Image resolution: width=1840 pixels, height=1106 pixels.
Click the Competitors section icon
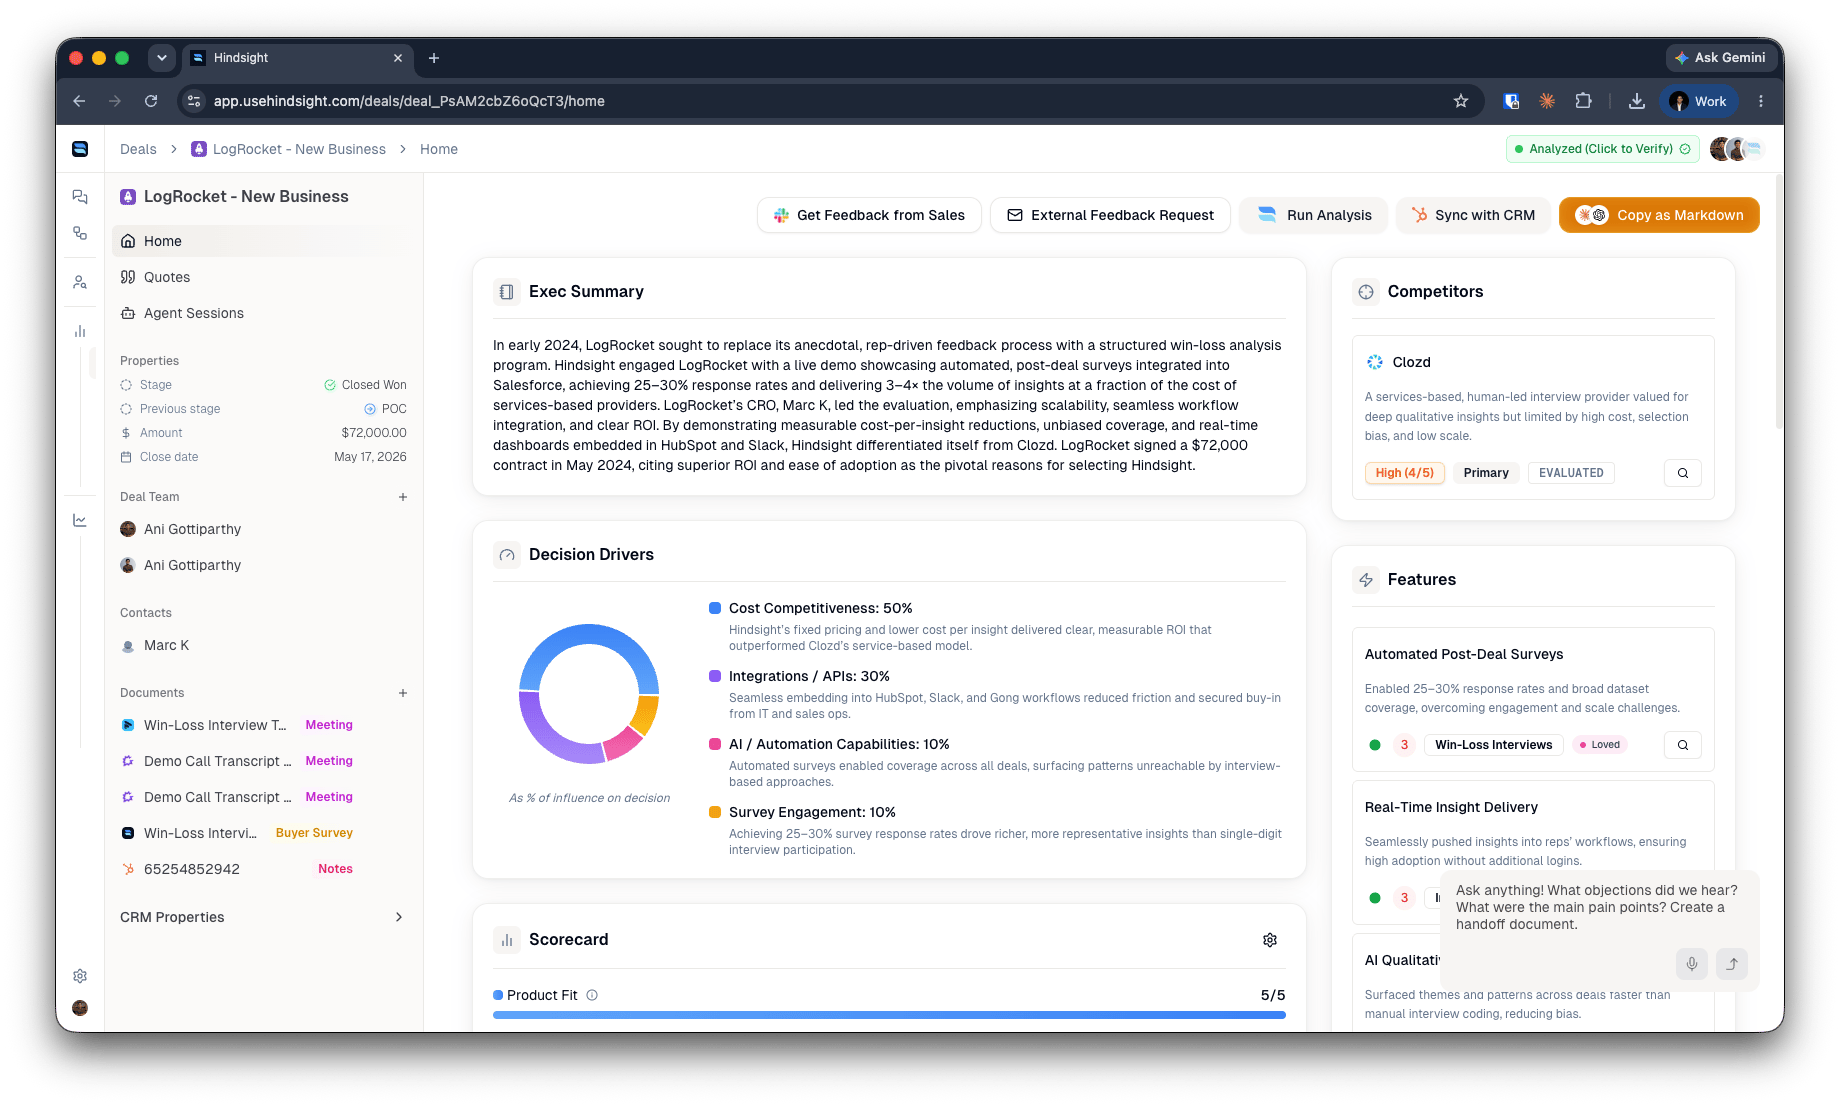(1366, 292)
